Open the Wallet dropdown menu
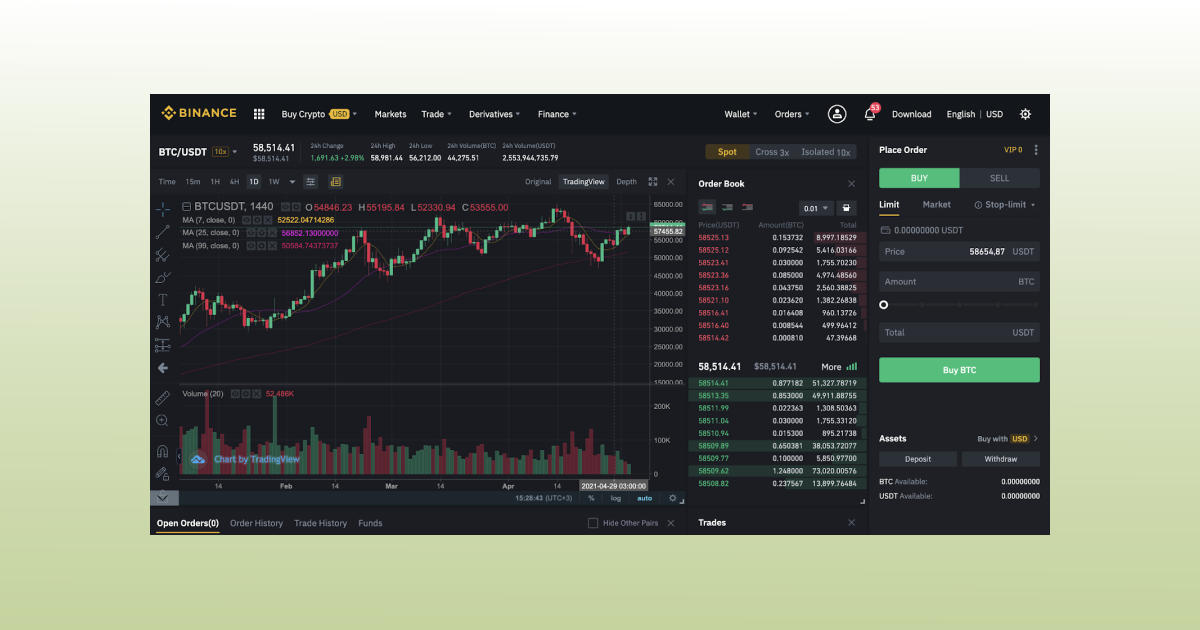This screenshot has width=1200, height=630. tap(740, 114)
